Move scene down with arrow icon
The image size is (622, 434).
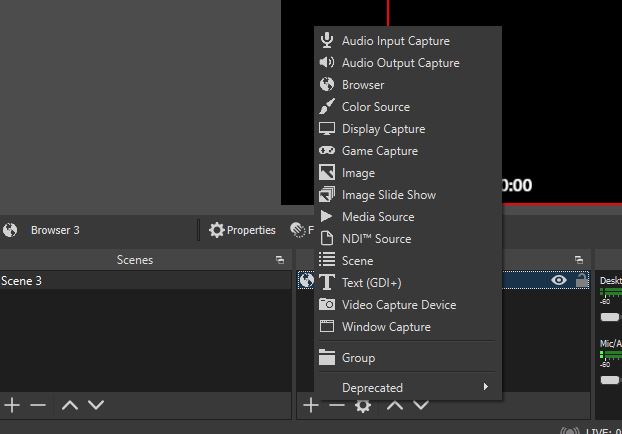[96, 405]
